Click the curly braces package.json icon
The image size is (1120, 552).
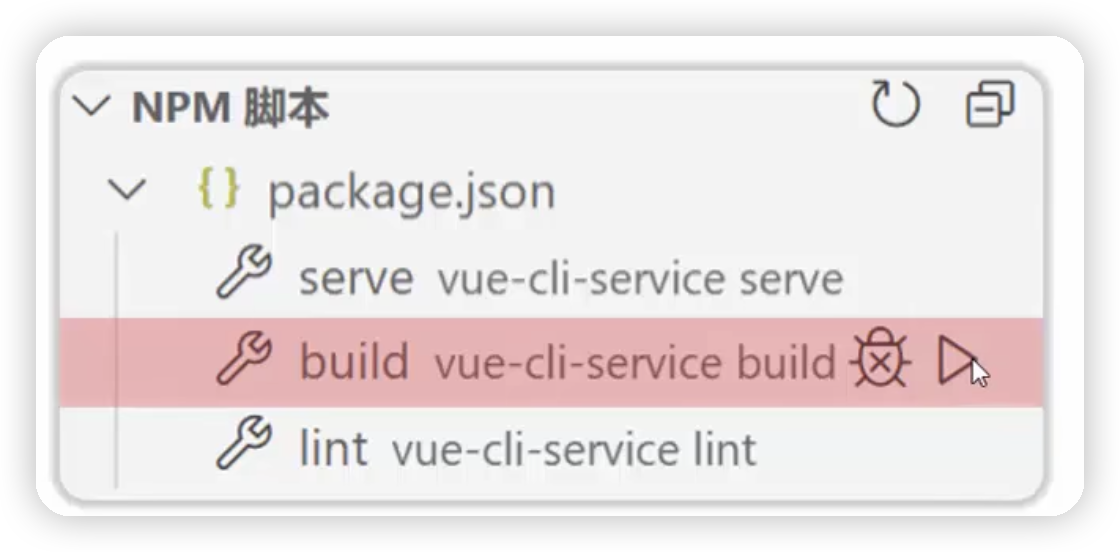(x=219, y=189)
